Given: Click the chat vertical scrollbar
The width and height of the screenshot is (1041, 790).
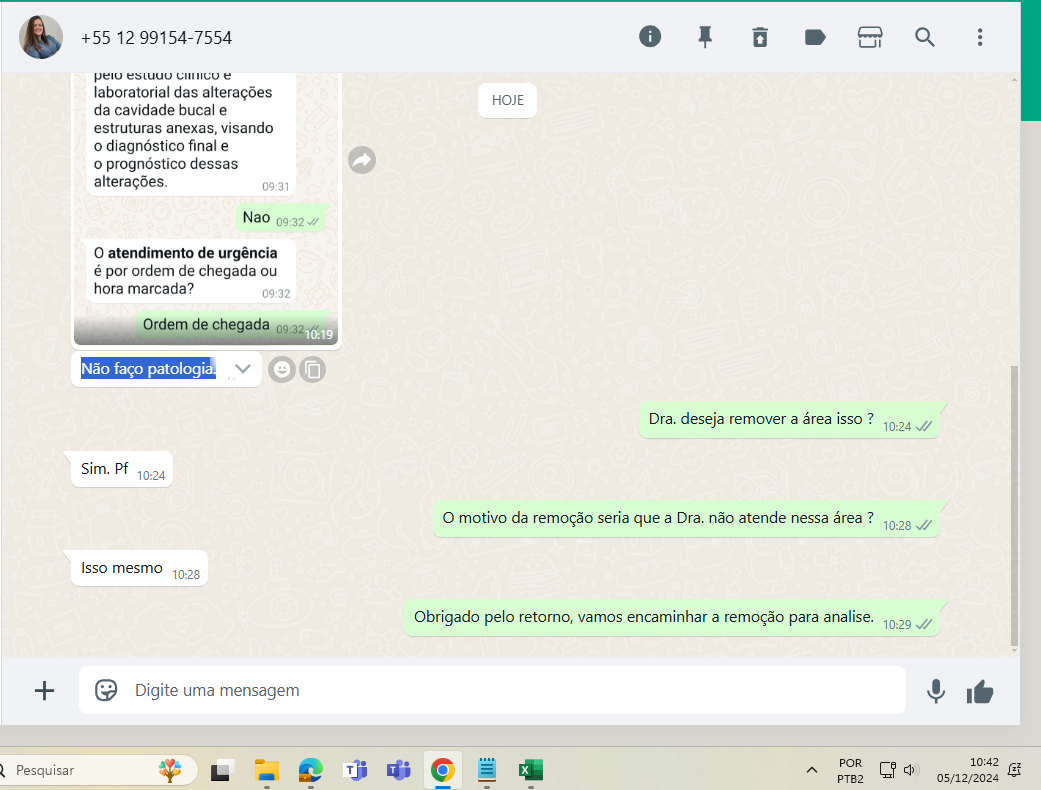Looking at the screenshot, I should click(1014, 505).
